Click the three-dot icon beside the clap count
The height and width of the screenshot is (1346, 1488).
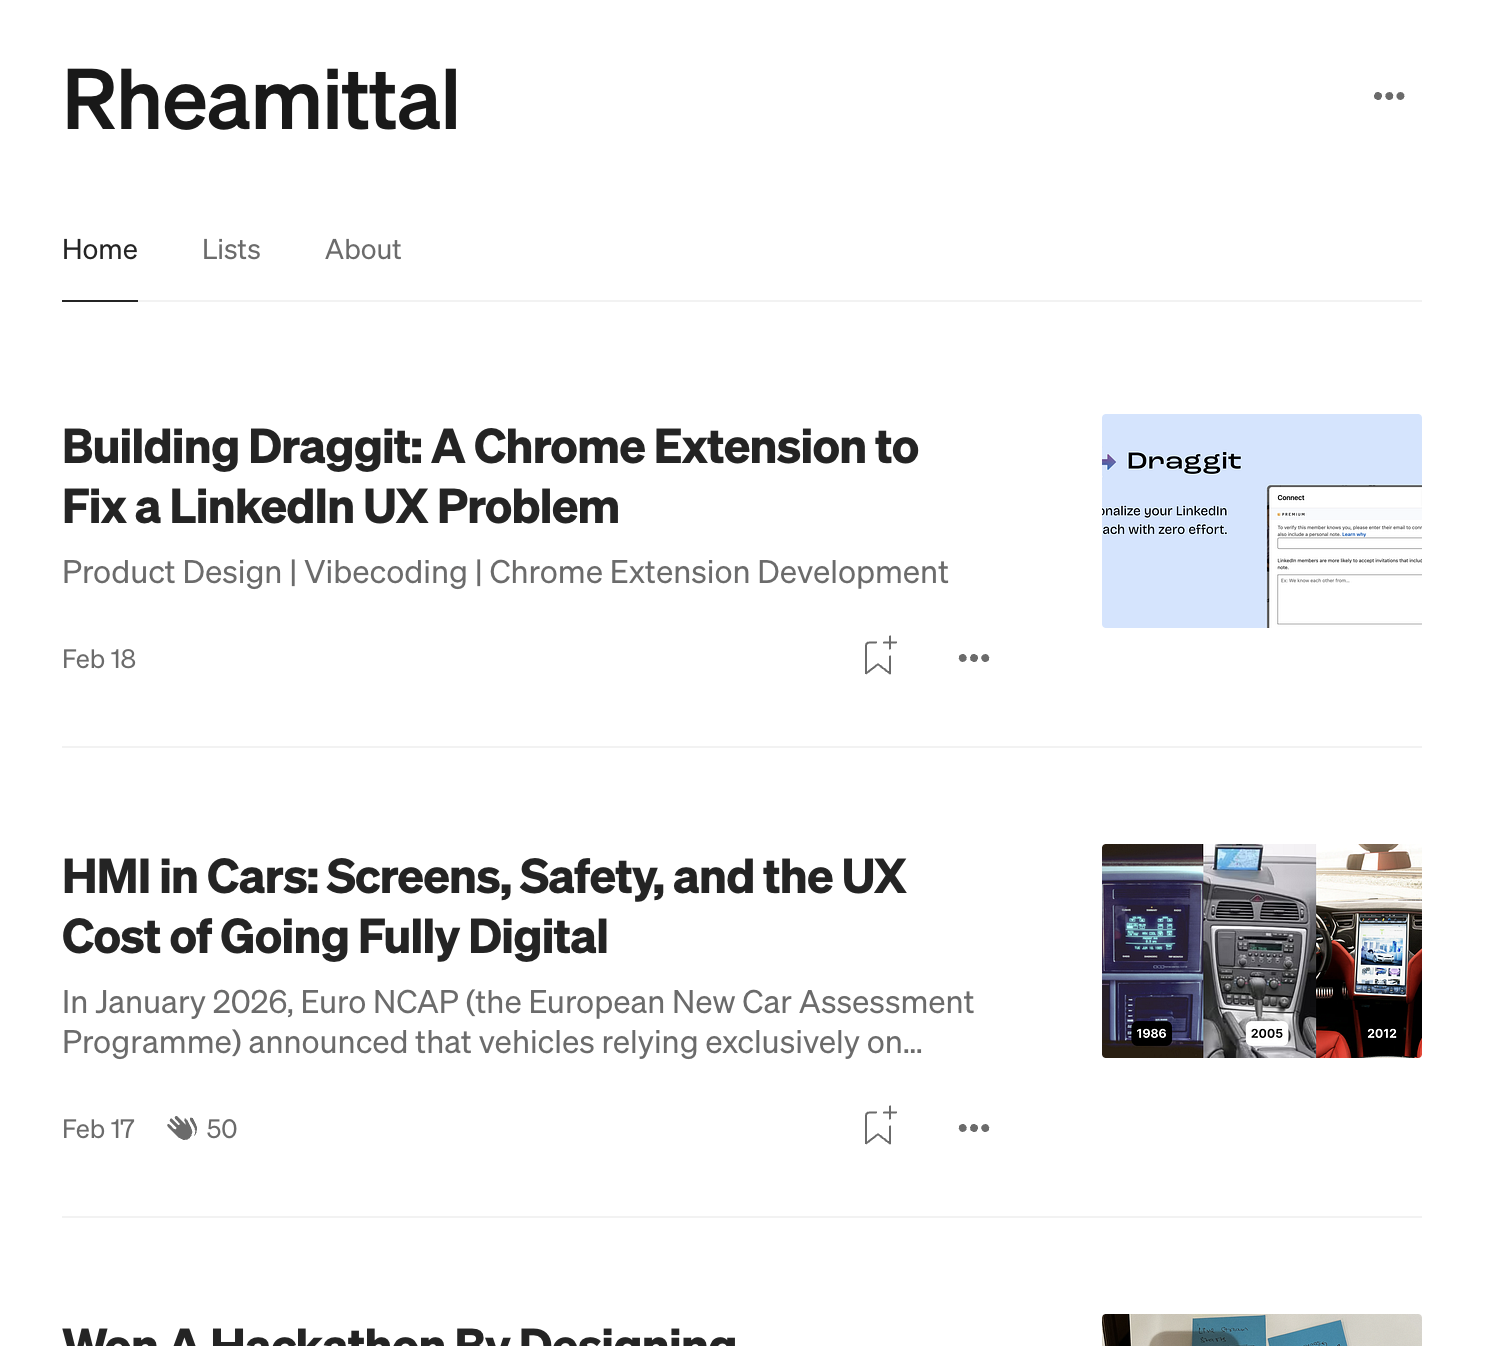974,1128
